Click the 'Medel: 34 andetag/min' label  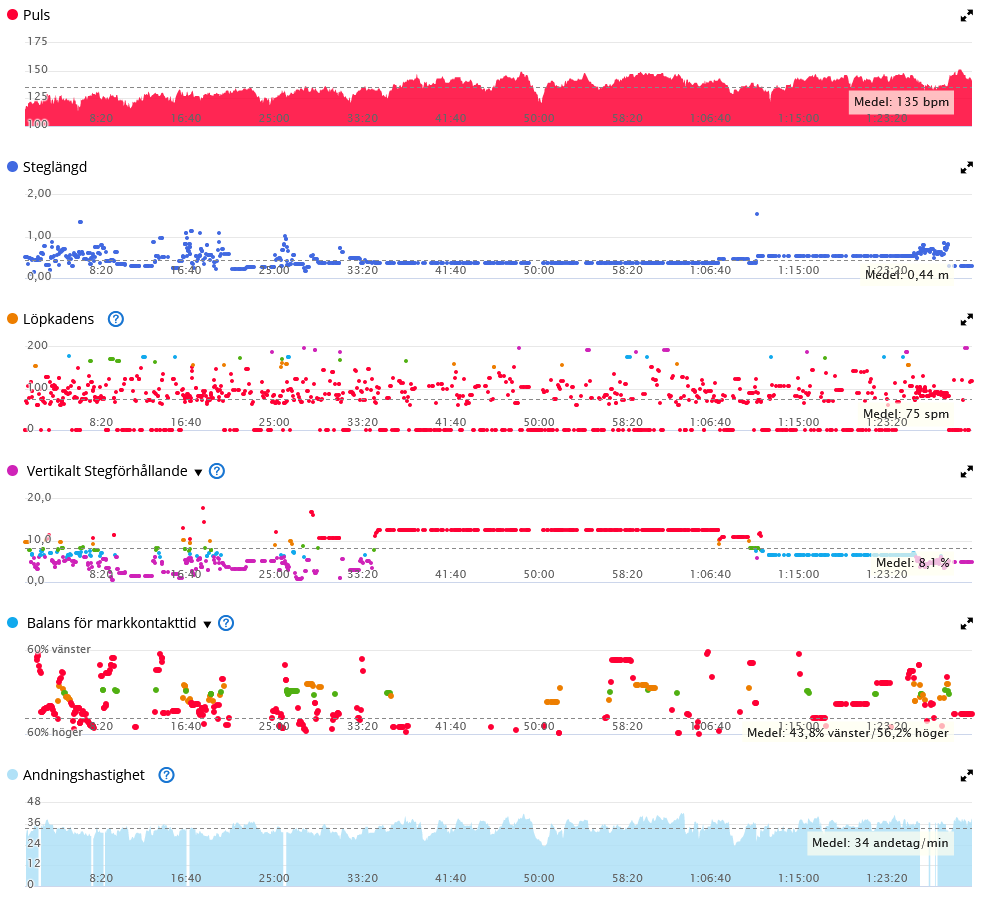coord(880,843)
